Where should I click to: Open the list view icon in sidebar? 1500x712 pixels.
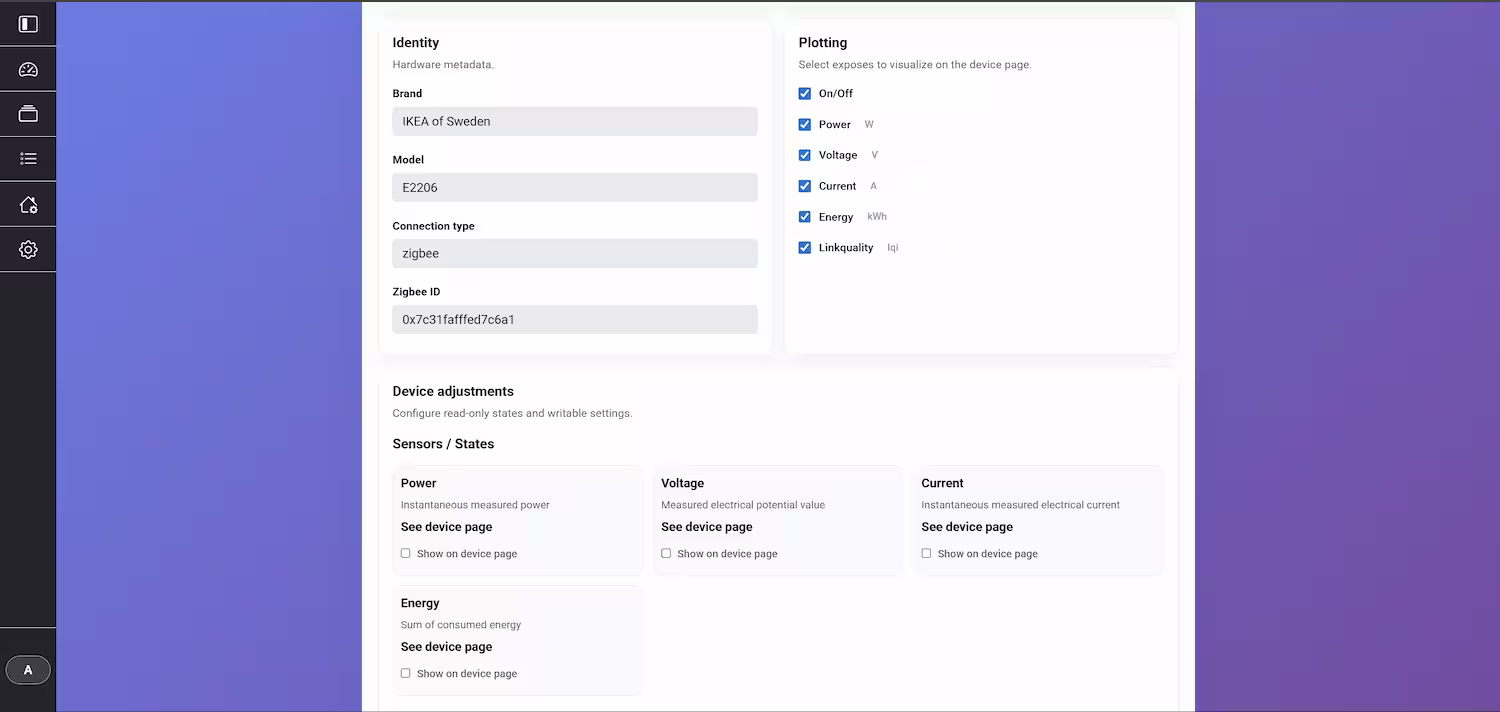tap(27, 158)
